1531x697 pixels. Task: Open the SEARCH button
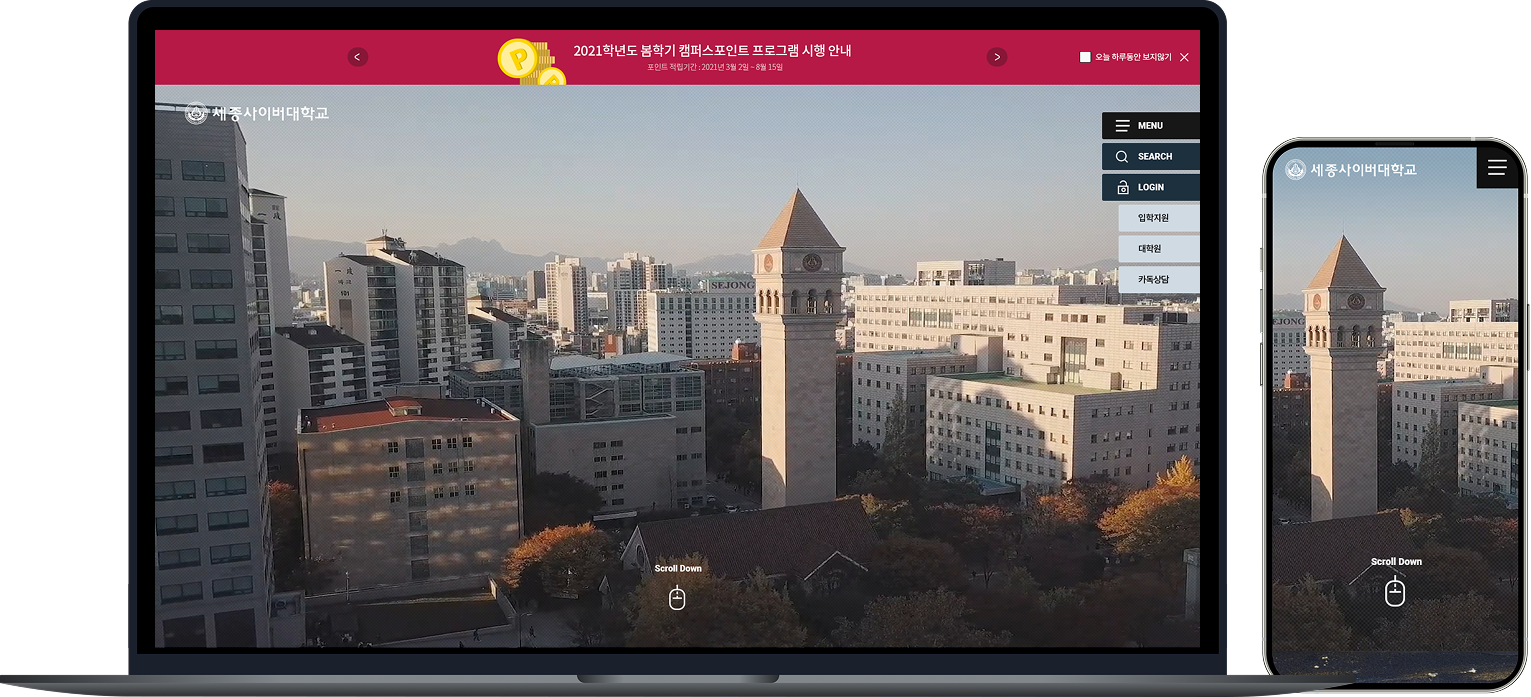pyautogui.click(x=1151, y=156)
